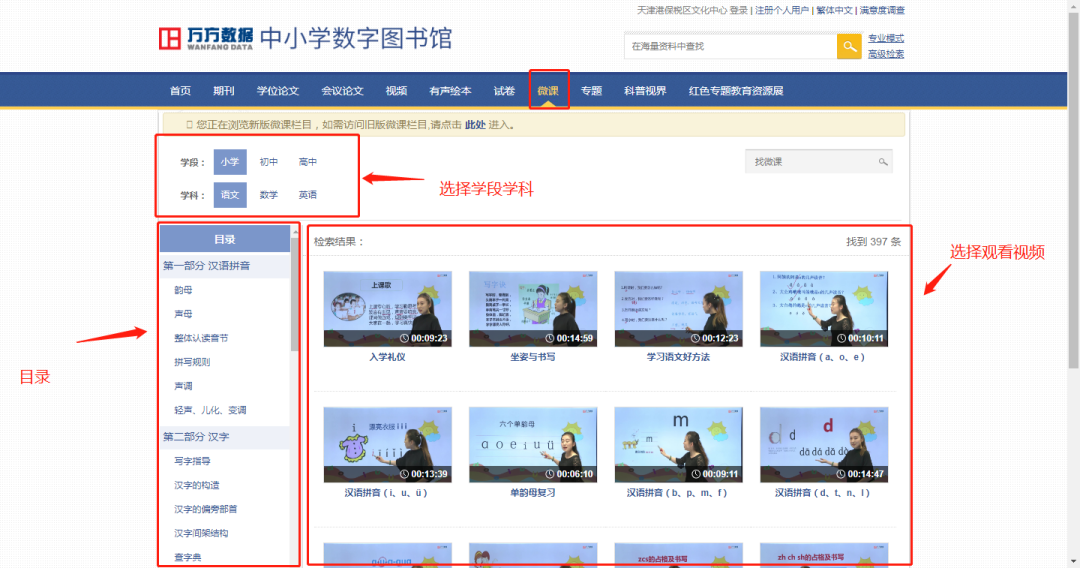Click the 坐姿与书写 title text
This screenshot has height=568, width=1080.
(x=533, y=357)
